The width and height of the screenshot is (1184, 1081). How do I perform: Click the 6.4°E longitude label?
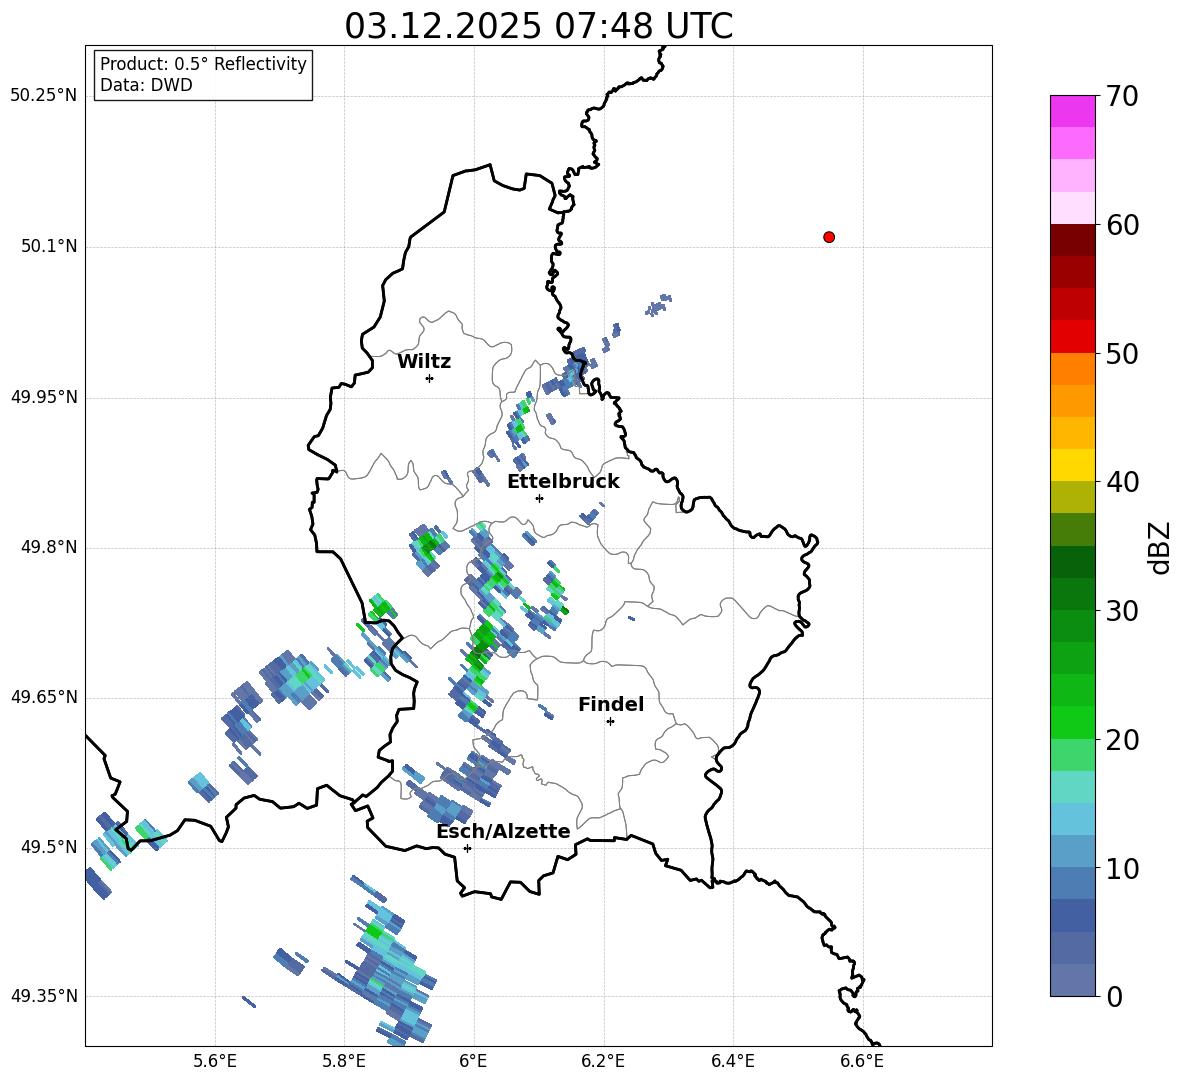tap(732, 1061)
